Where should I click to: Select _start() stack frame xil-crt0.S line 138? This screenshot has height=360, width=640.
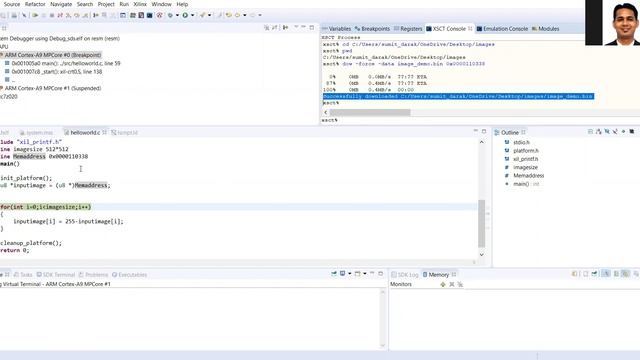coord(53,71)
